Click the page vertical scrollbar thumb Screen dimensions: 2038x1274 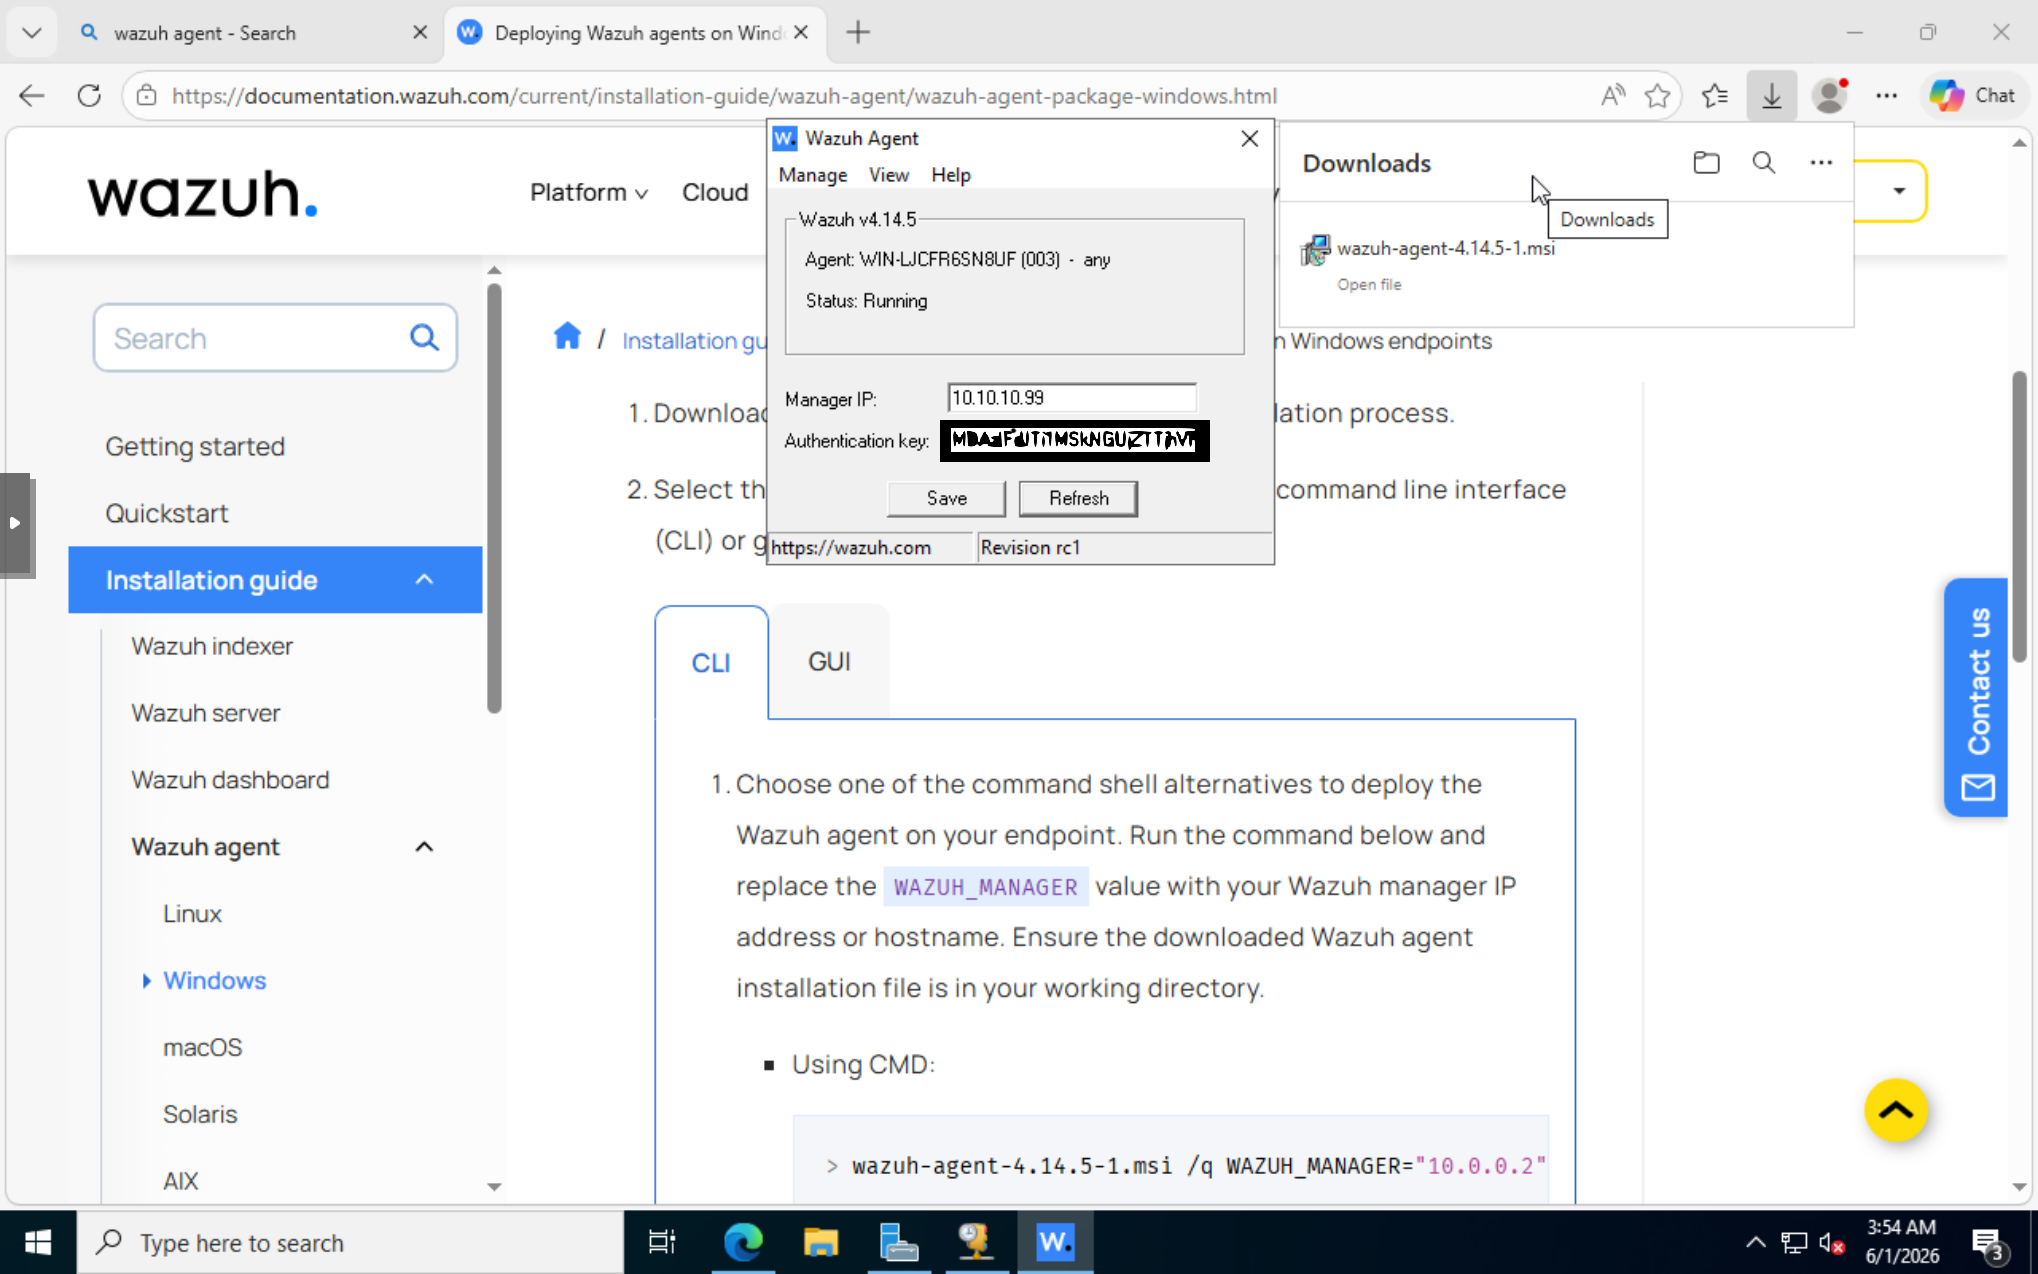pos(2019,516)
